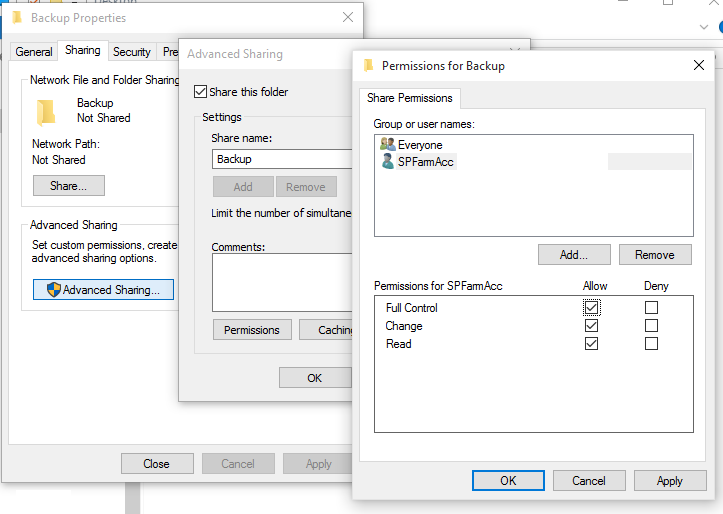Open Permissions in Advanced Sharing dialog
Viewport: 723px width, 514px height.
[x=252, y=330]
